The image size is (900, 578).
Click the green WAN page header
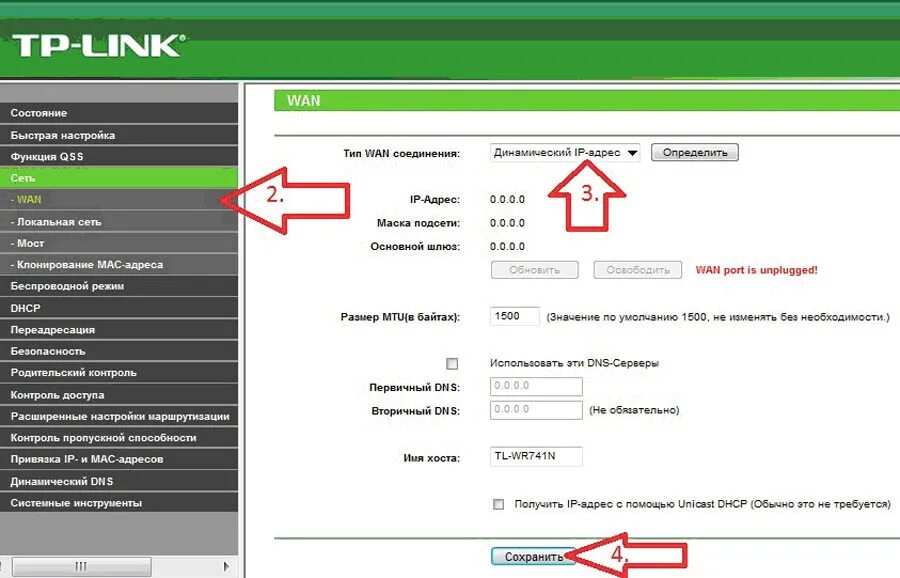(x=587, y=100)
